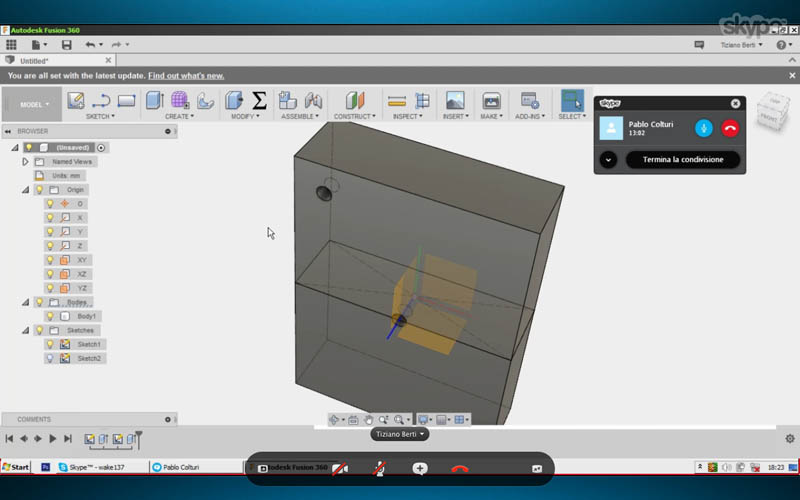Viewport: 800px width, 500px height.
Task: Click the Pan hand icon
Action: coord(368,419)
